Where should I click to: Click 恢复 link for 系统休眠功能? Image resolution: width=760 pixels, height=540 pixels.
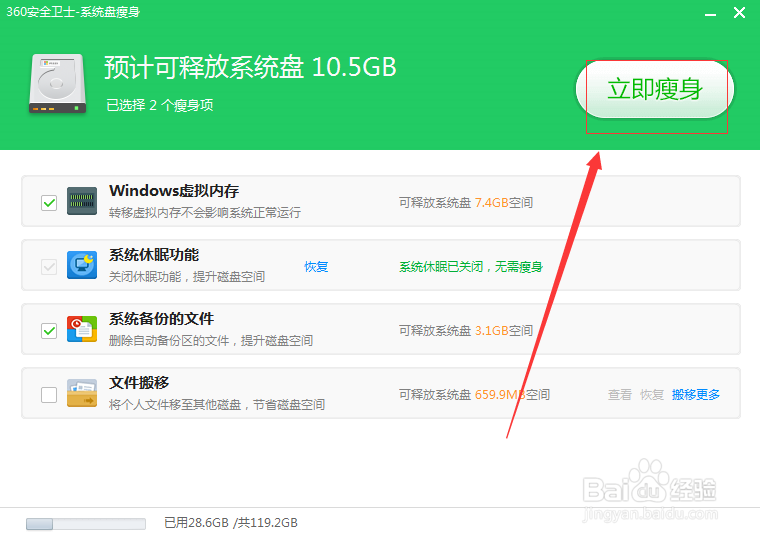point(316,267)
